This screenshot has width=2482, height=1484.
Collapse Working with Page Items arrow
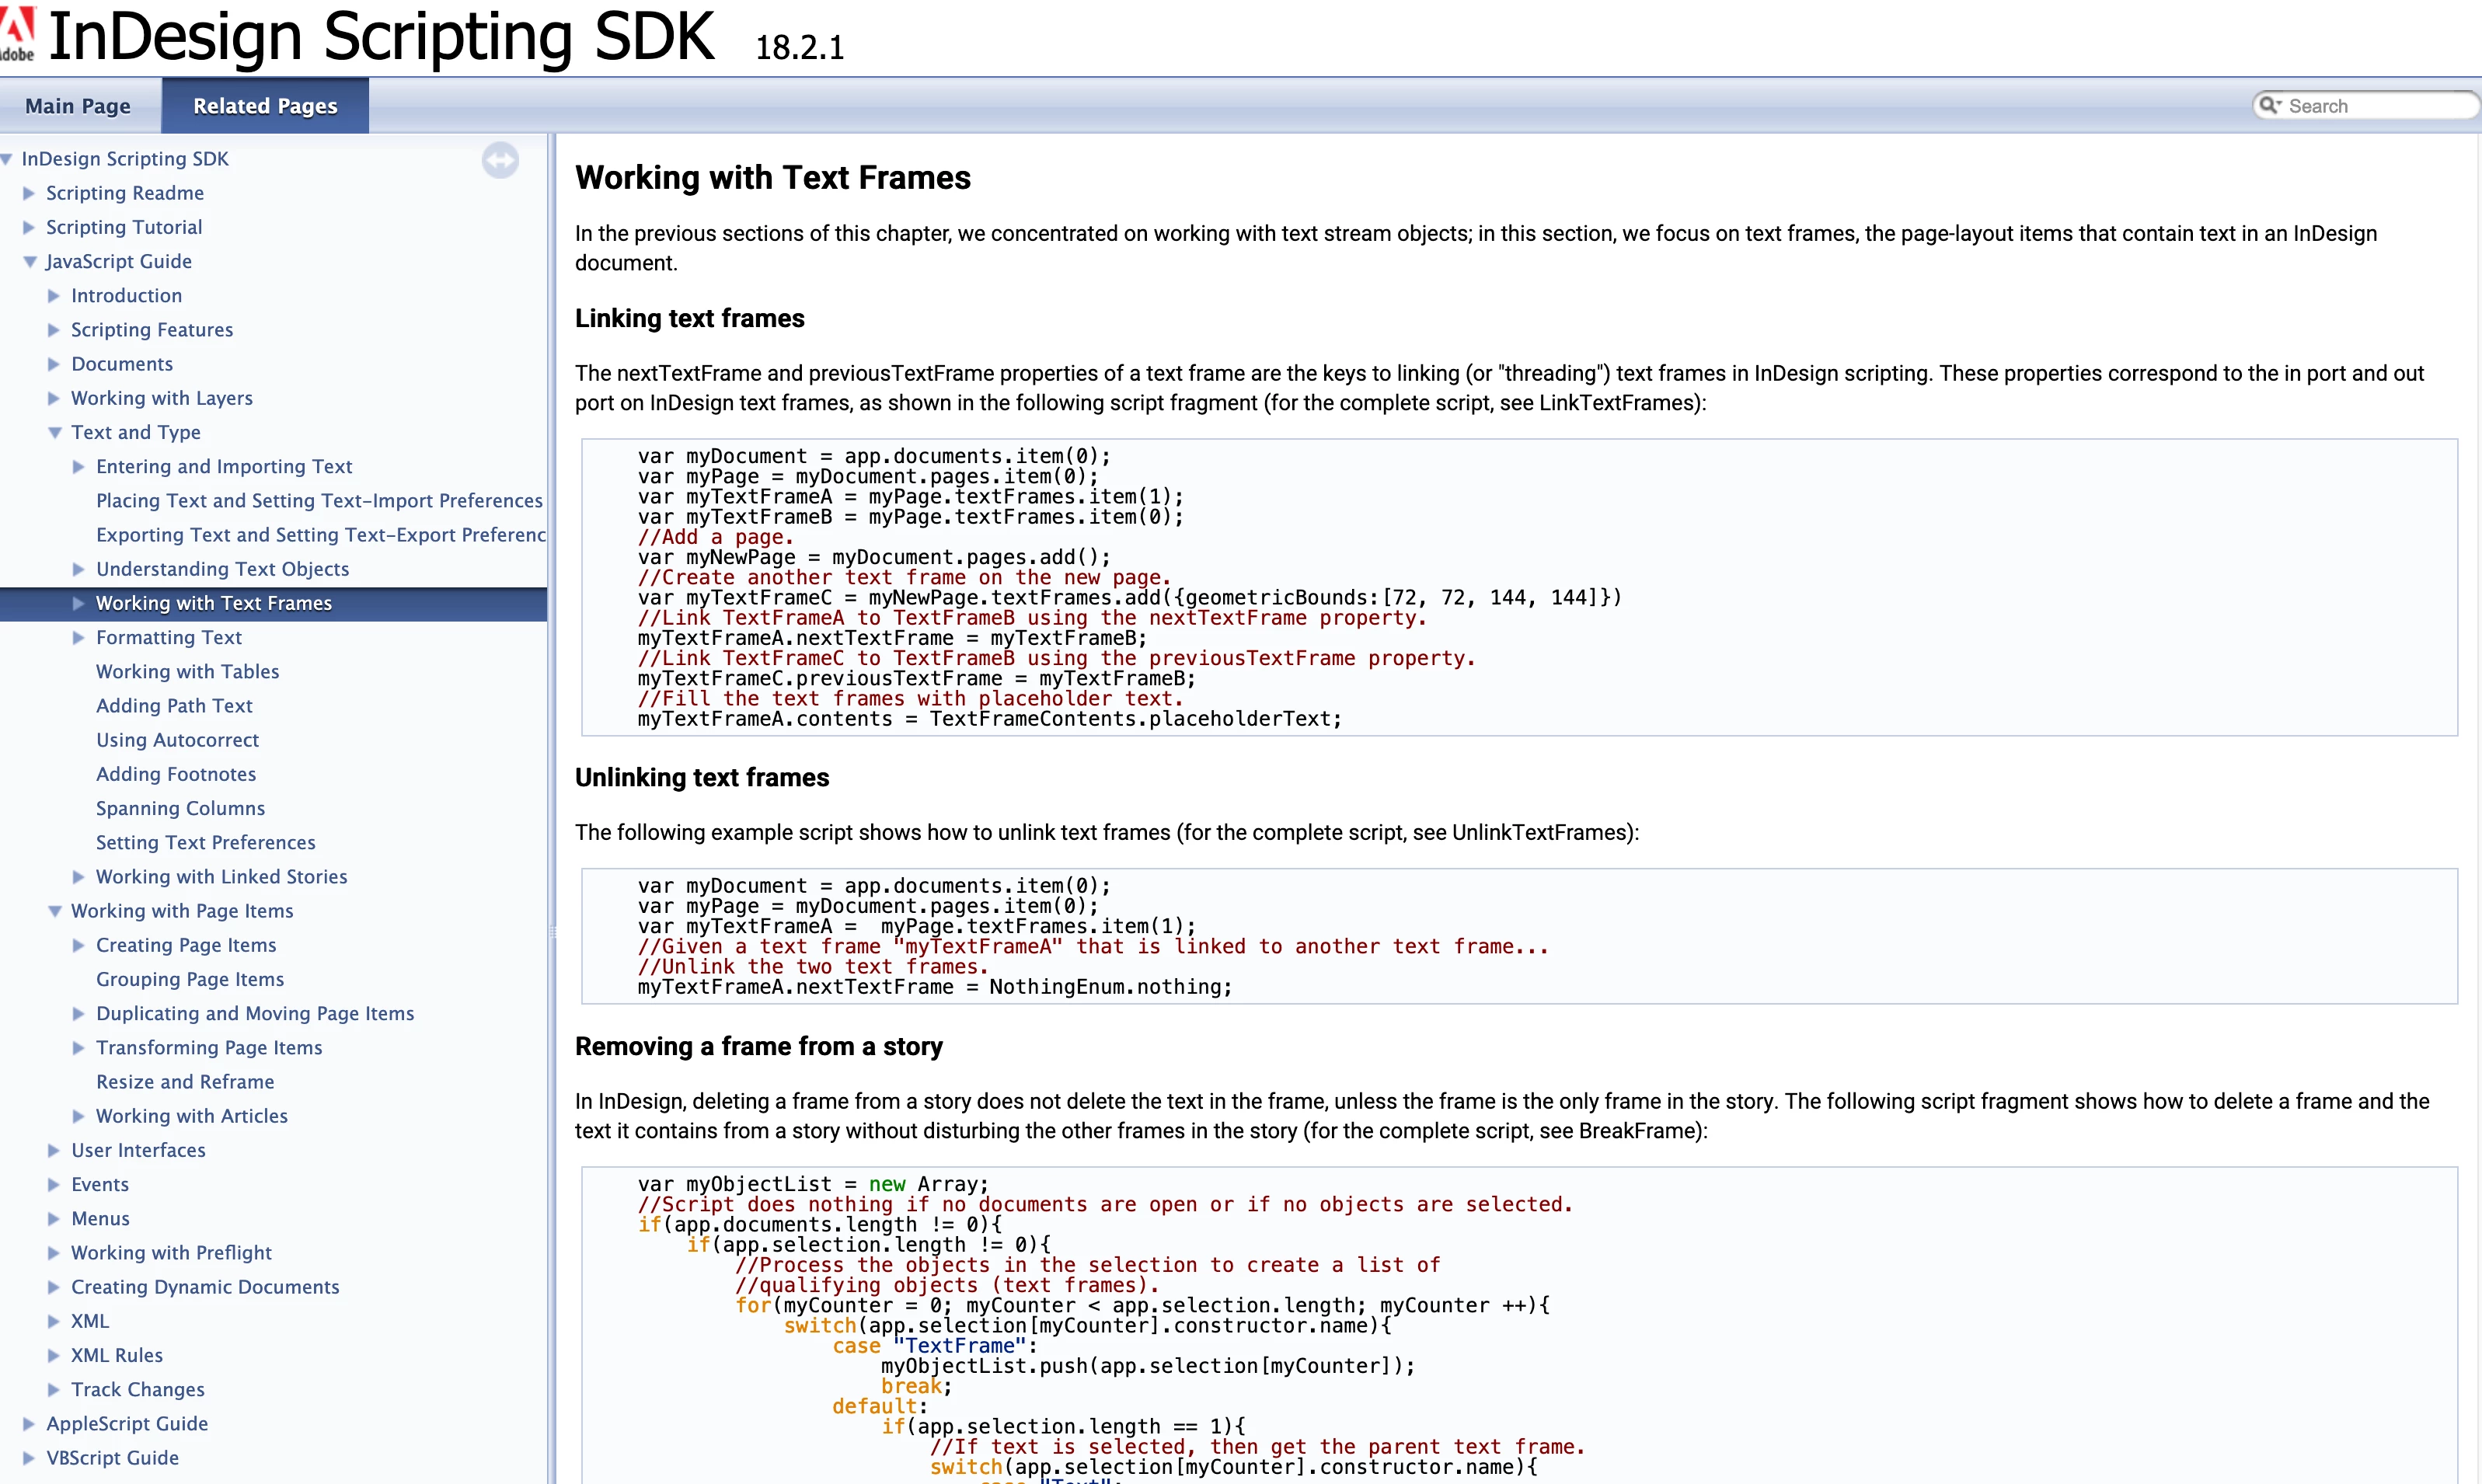(x=54, y=911)
